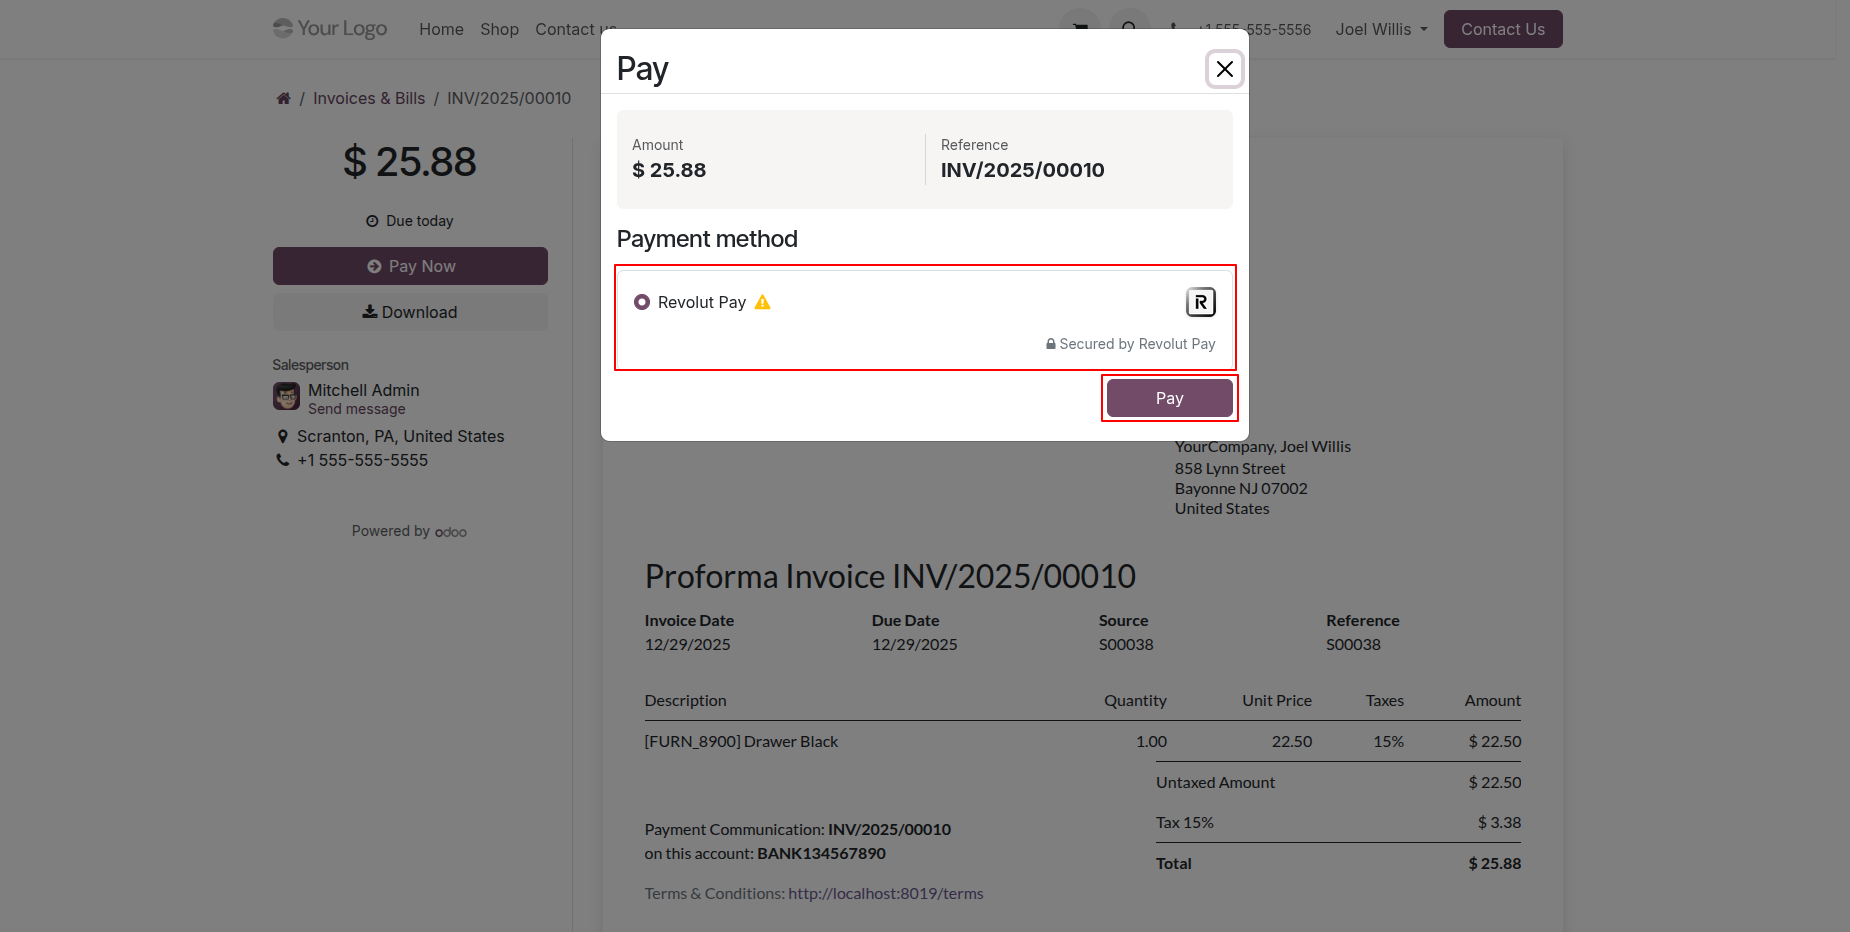Click the Pay Now button
This screenshot has width=1850, height=932.
tap(410, 266)
